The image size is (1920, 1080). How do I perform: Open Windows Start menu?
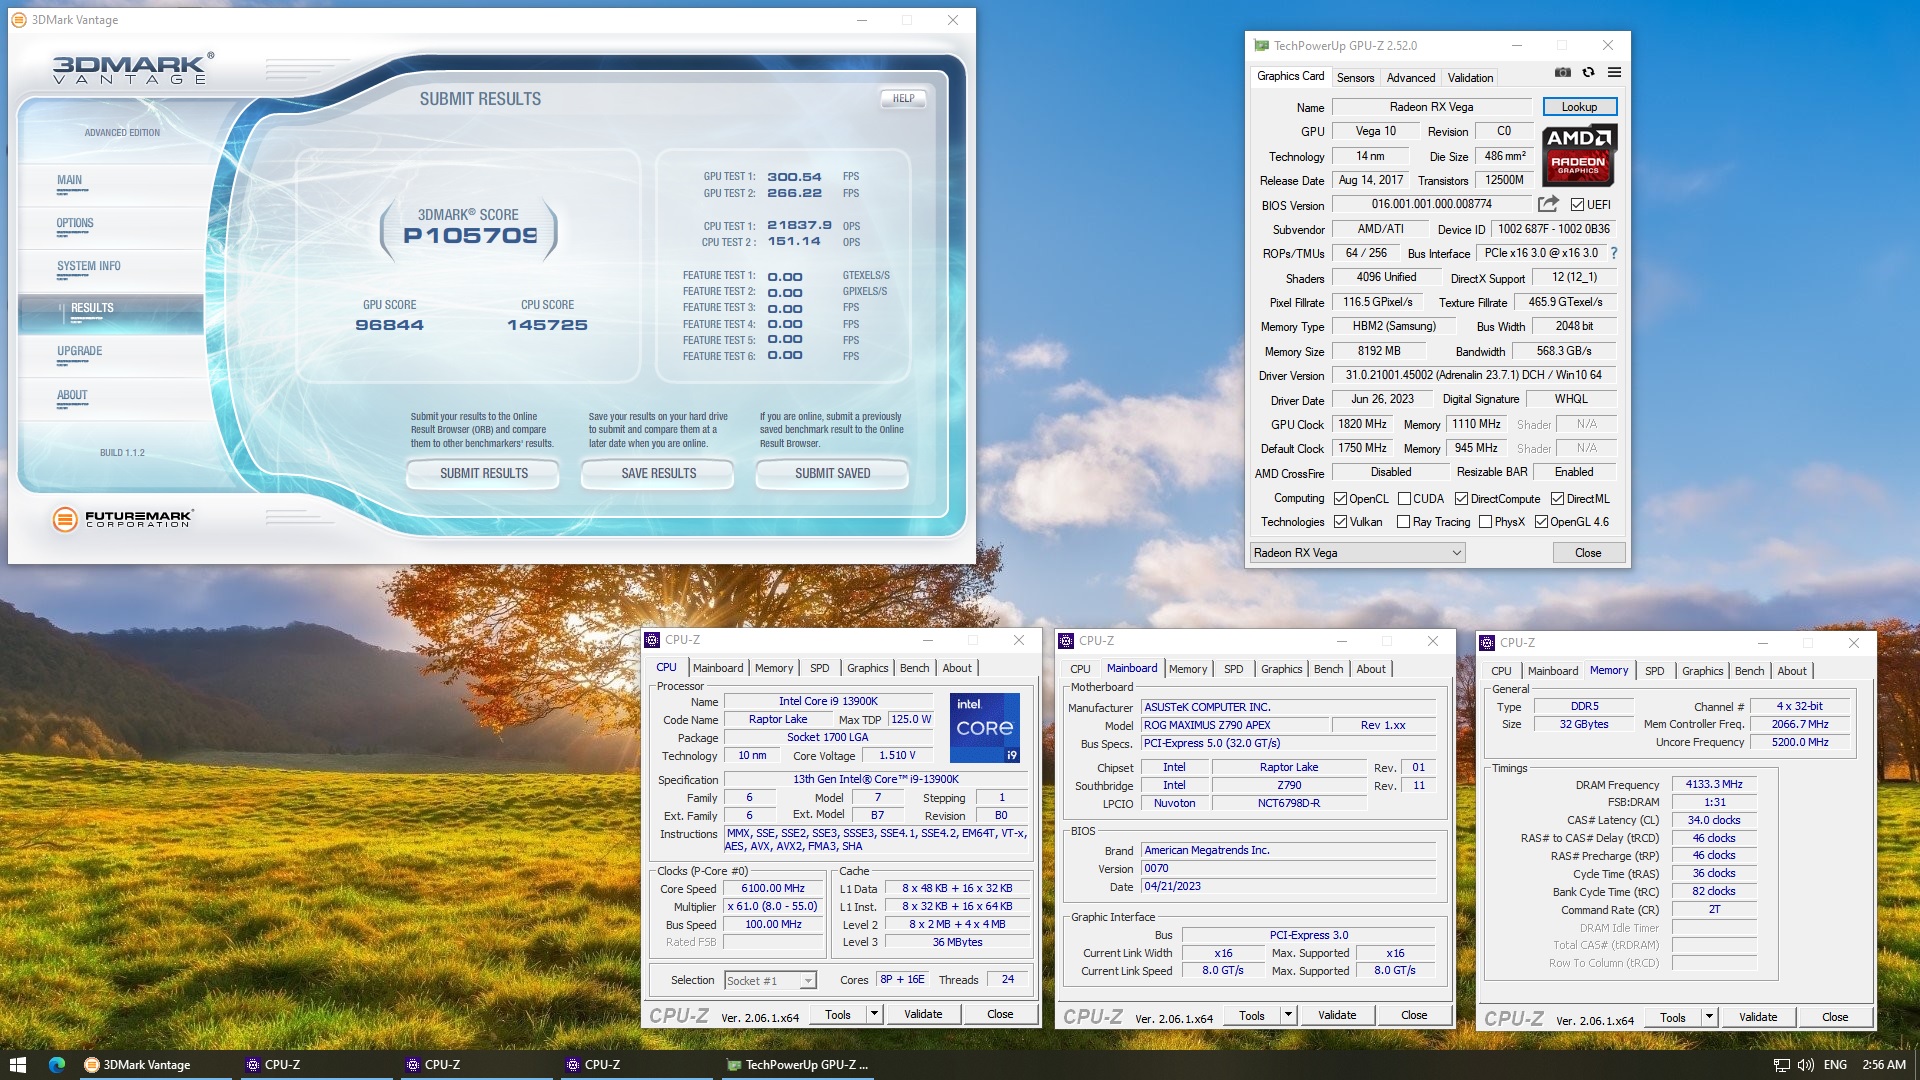(17, 1065)
